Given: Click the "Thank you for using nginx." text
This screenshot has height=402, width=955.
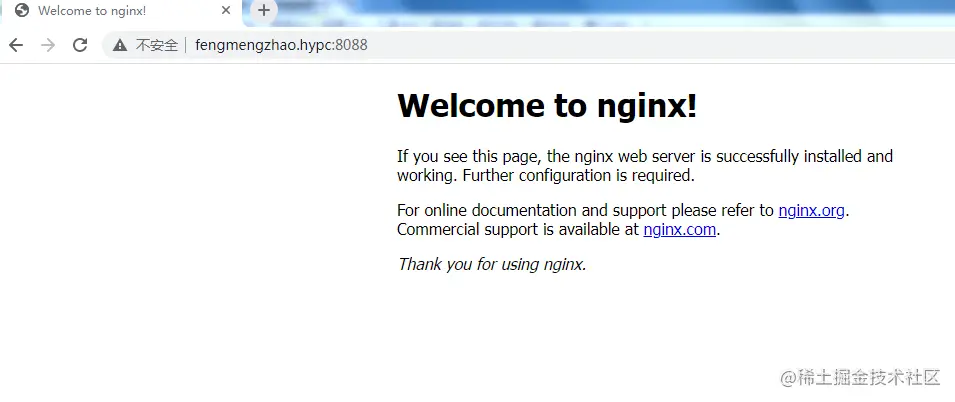Looking at the screenshot, I should [492, 264].
